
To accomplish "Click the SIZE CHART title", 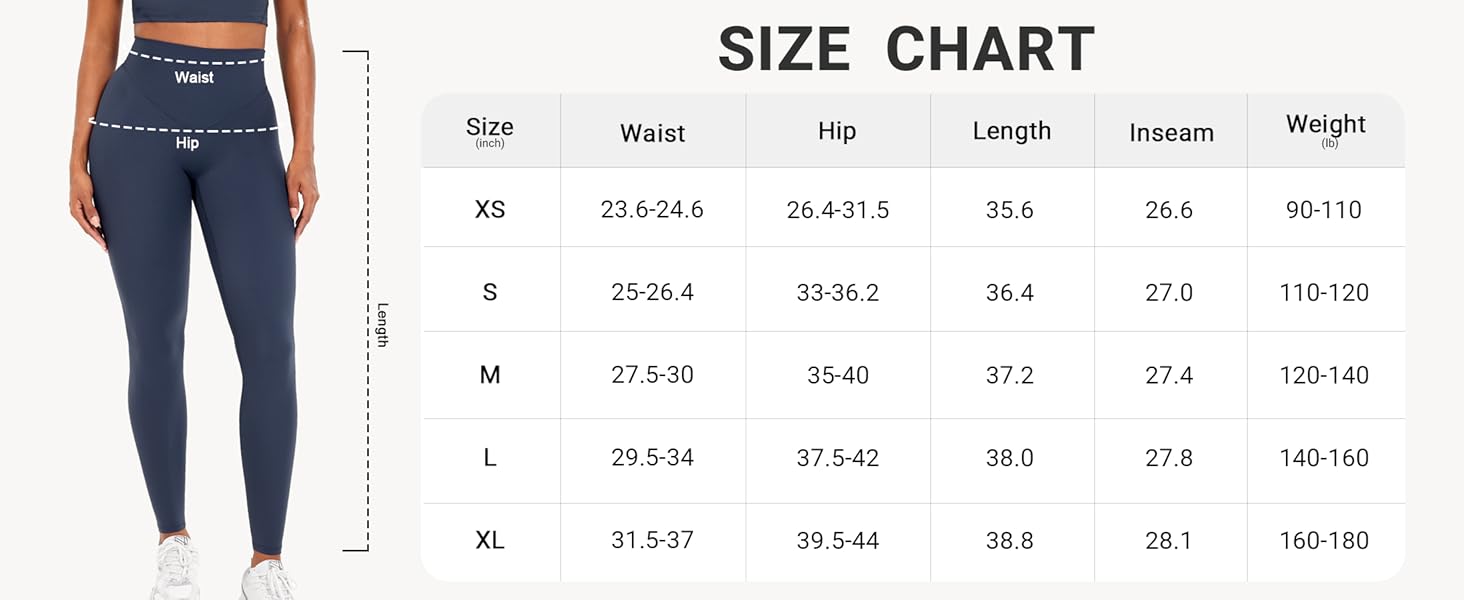I will point(906,49).
